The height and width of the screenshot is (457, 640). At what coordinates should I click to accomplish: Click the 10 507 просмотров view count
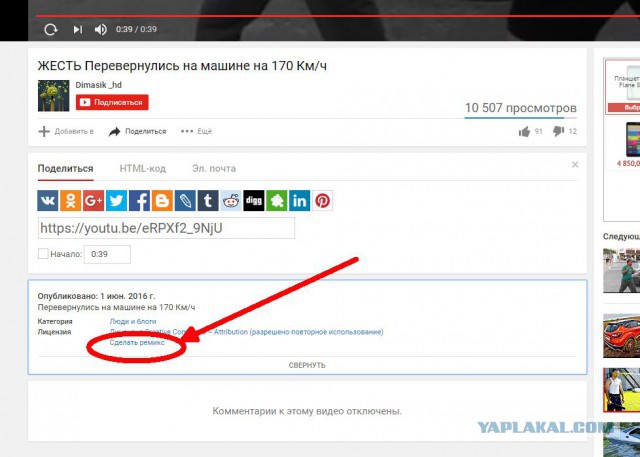pyautogui.click(x=521, y=108)
